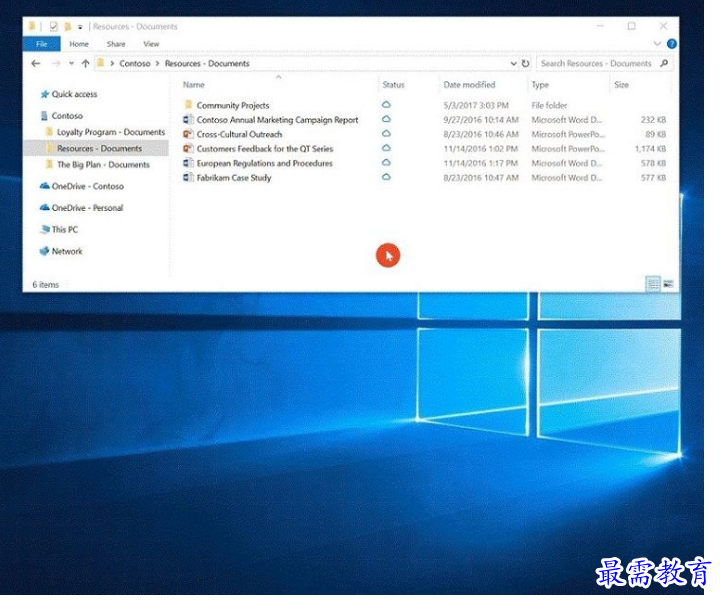
Task: Click the File folder type cell
Action: (x=549, y=106)
